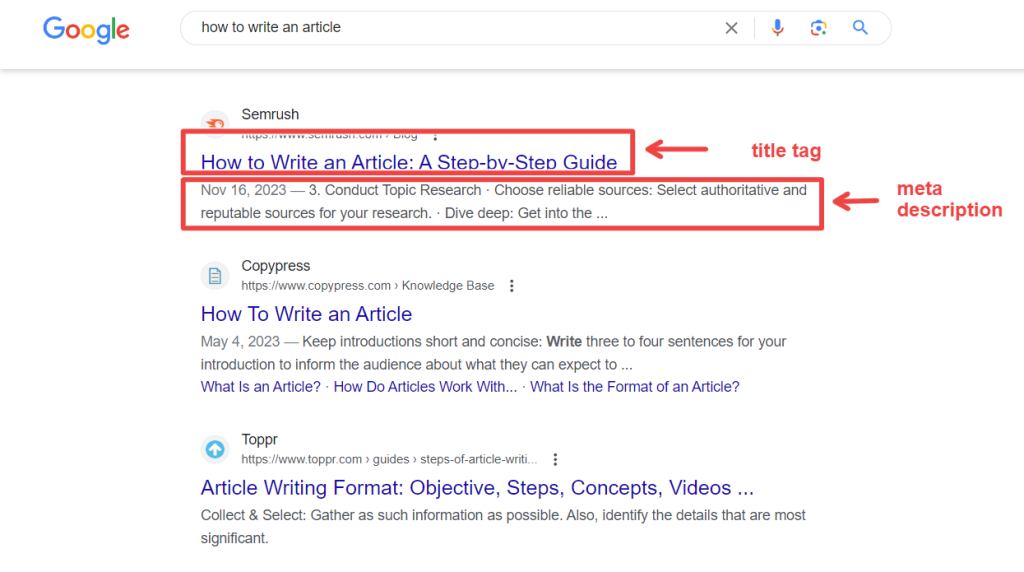Open the Toppr favicon
The width and height of the screenshot is (1024, 572).
point(215,449)
